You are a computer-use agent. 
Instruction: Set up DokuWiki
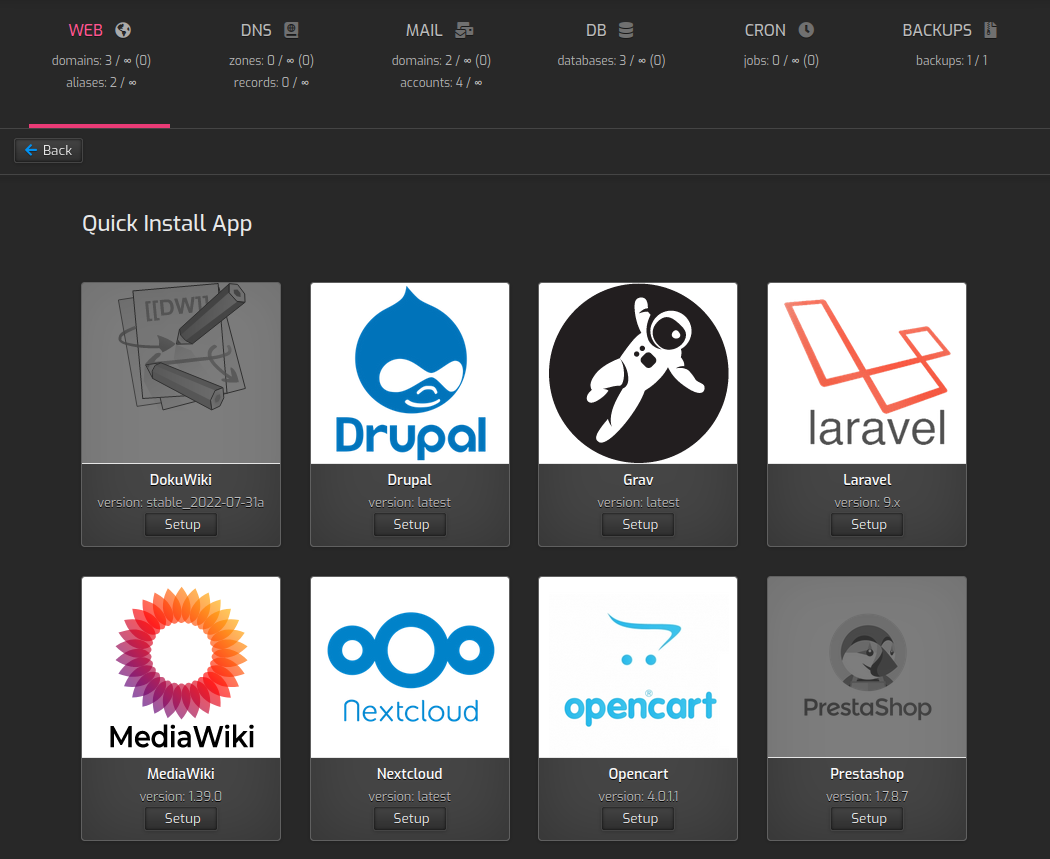click(181, 524)
